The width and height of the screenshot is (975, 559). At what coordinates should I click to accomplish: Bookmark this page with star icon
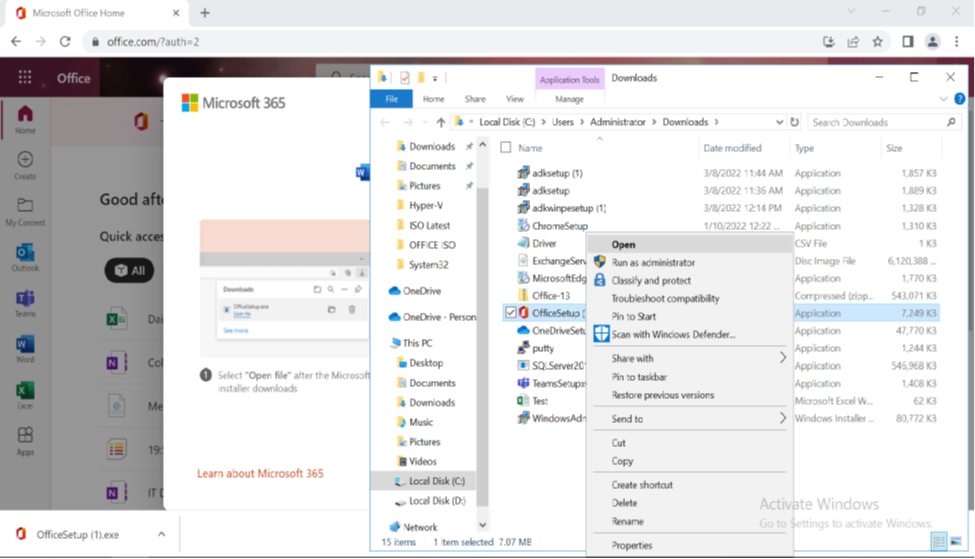(x=877, y=42)
